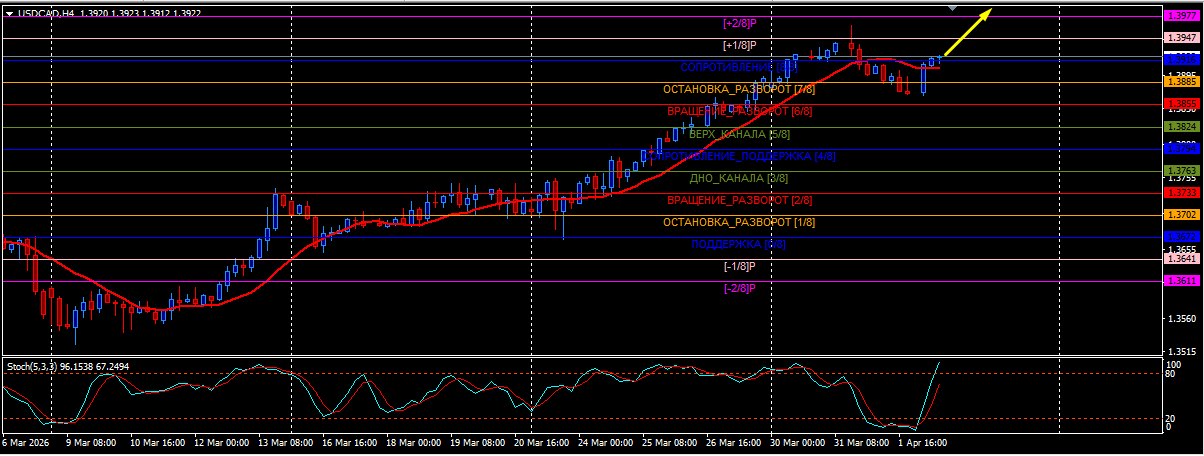
Task: Click the 80 level on stochastic scale
Action: pos(1172,375)
